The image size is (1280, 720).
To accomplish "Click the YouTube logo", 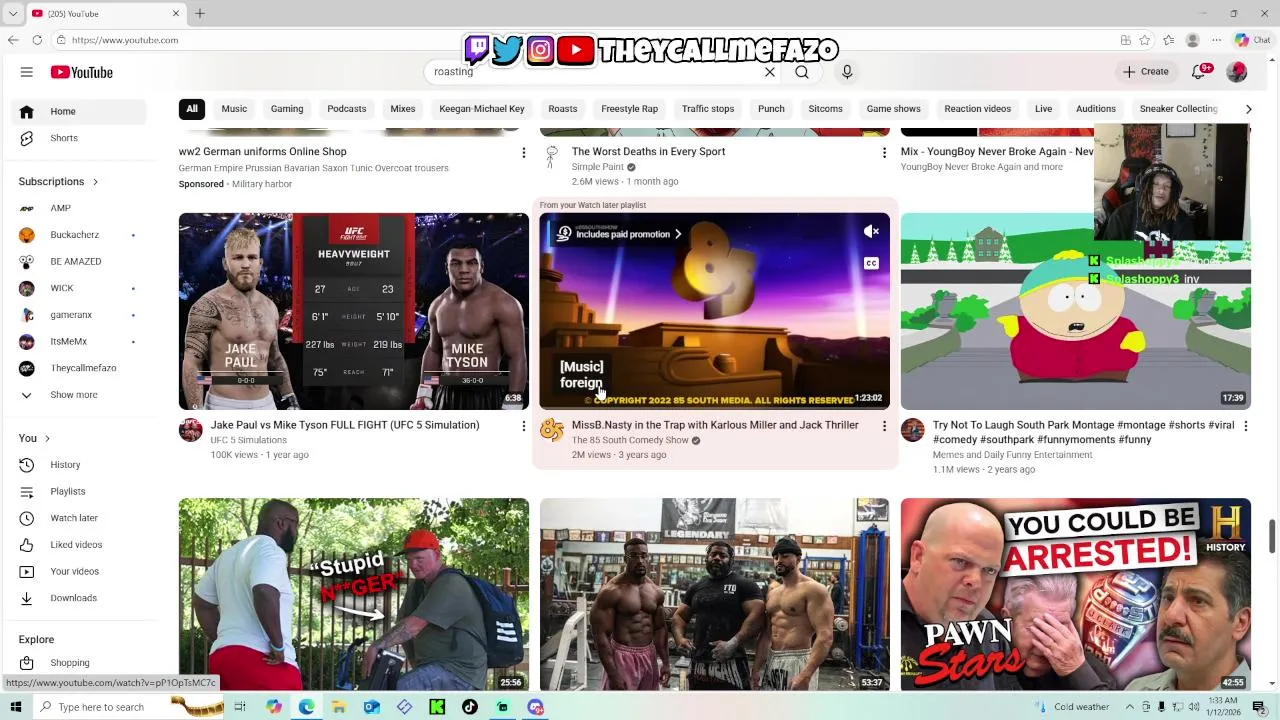I will pos(82,72).
